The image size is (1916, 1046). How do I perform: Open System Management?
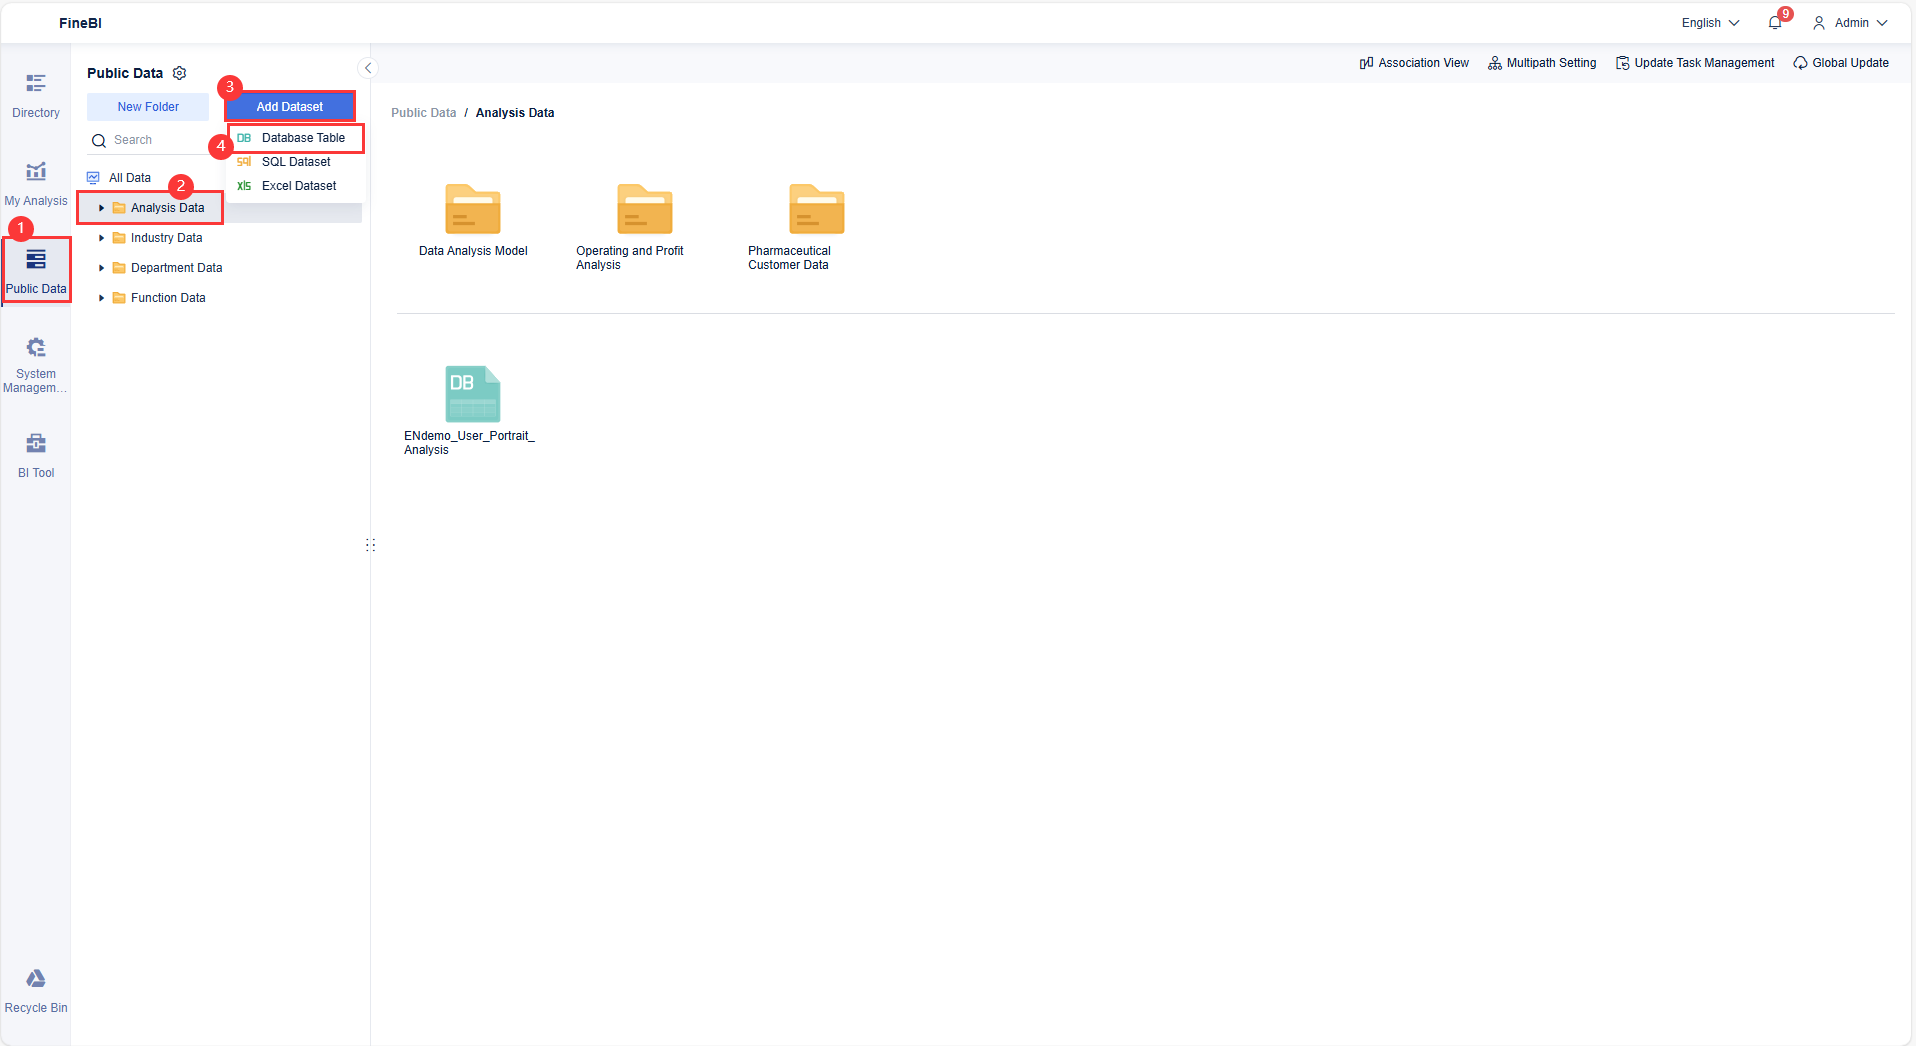35,362
